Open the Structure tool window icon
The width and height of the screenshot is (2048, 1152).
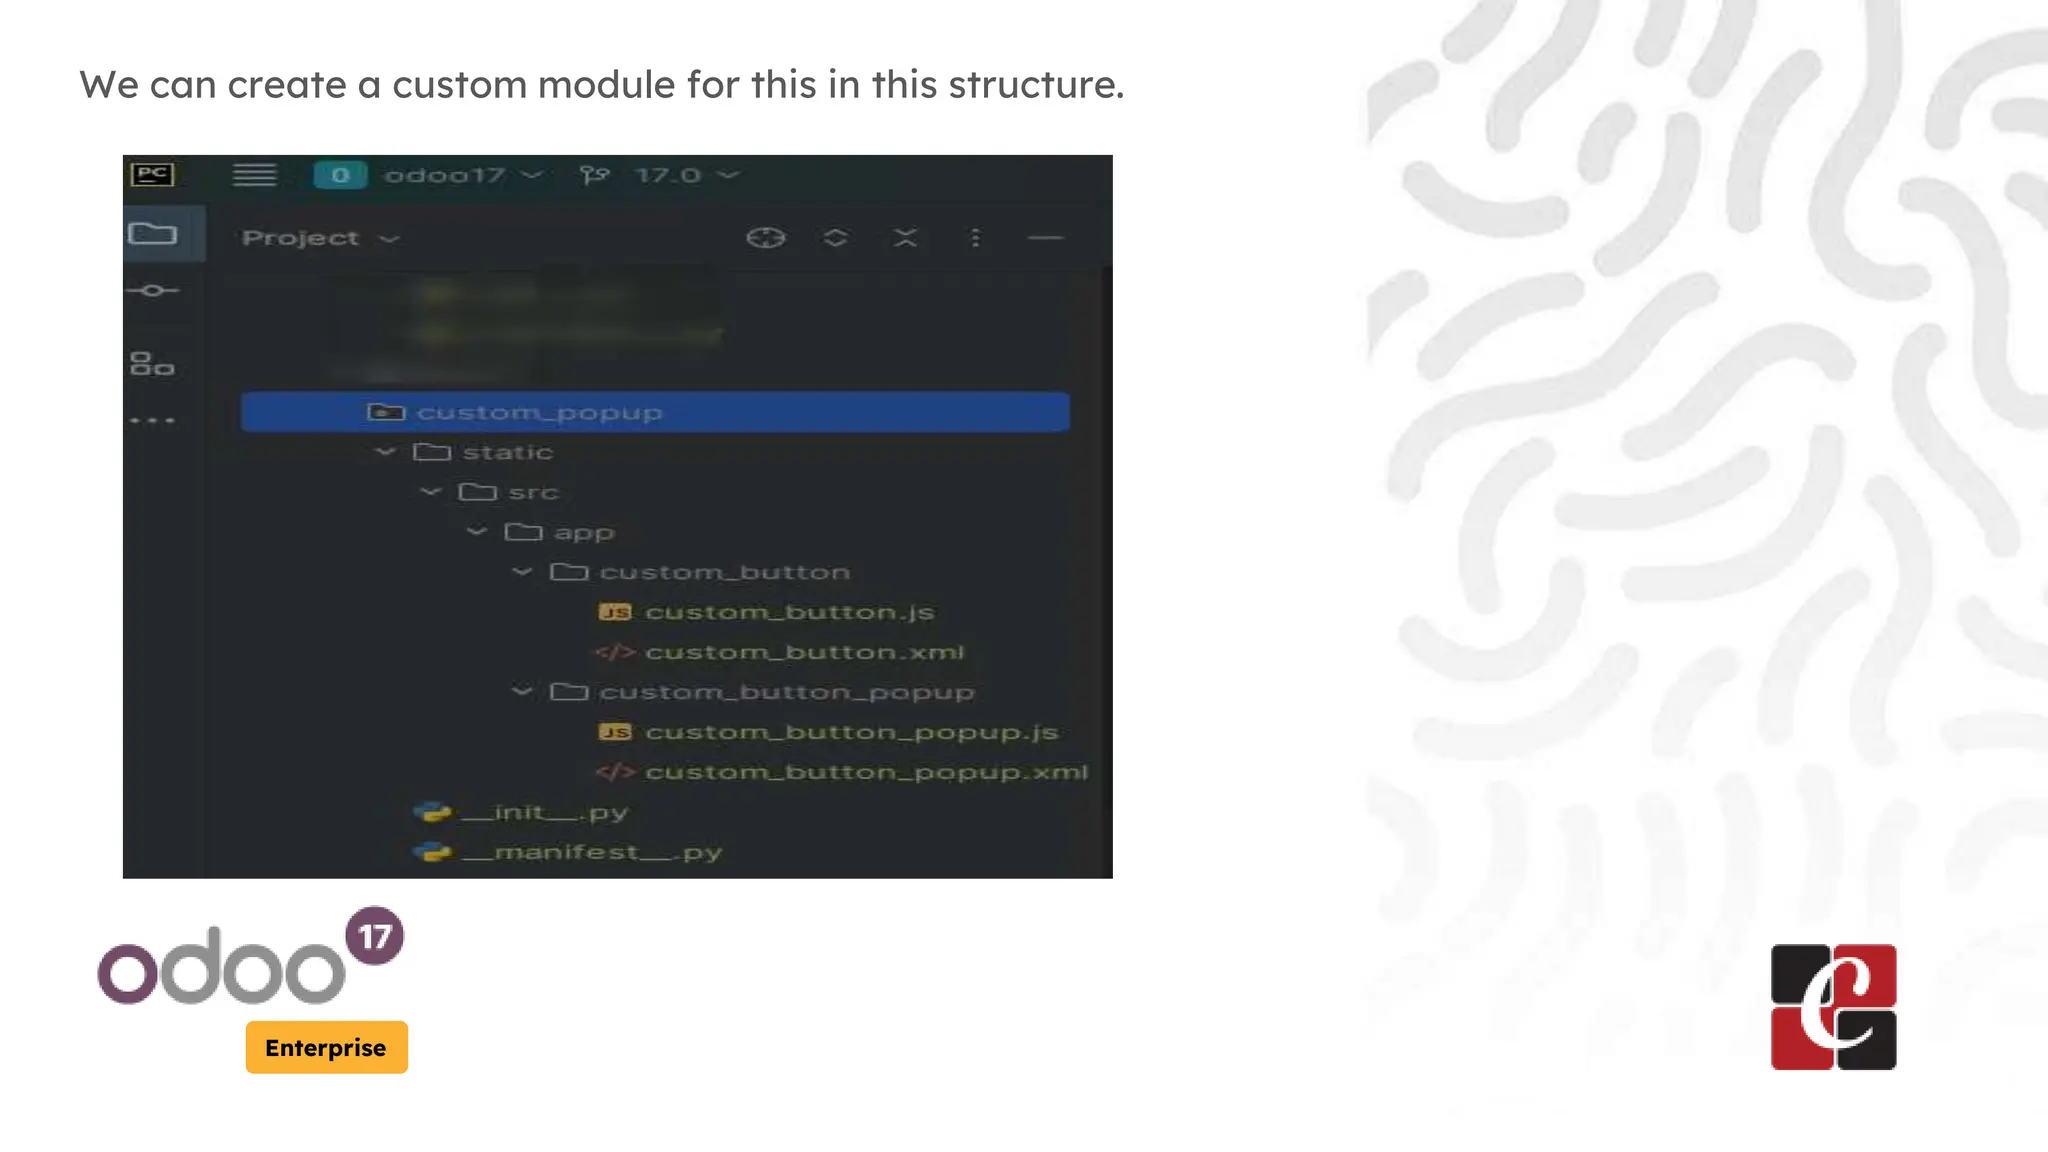(152, 364)
